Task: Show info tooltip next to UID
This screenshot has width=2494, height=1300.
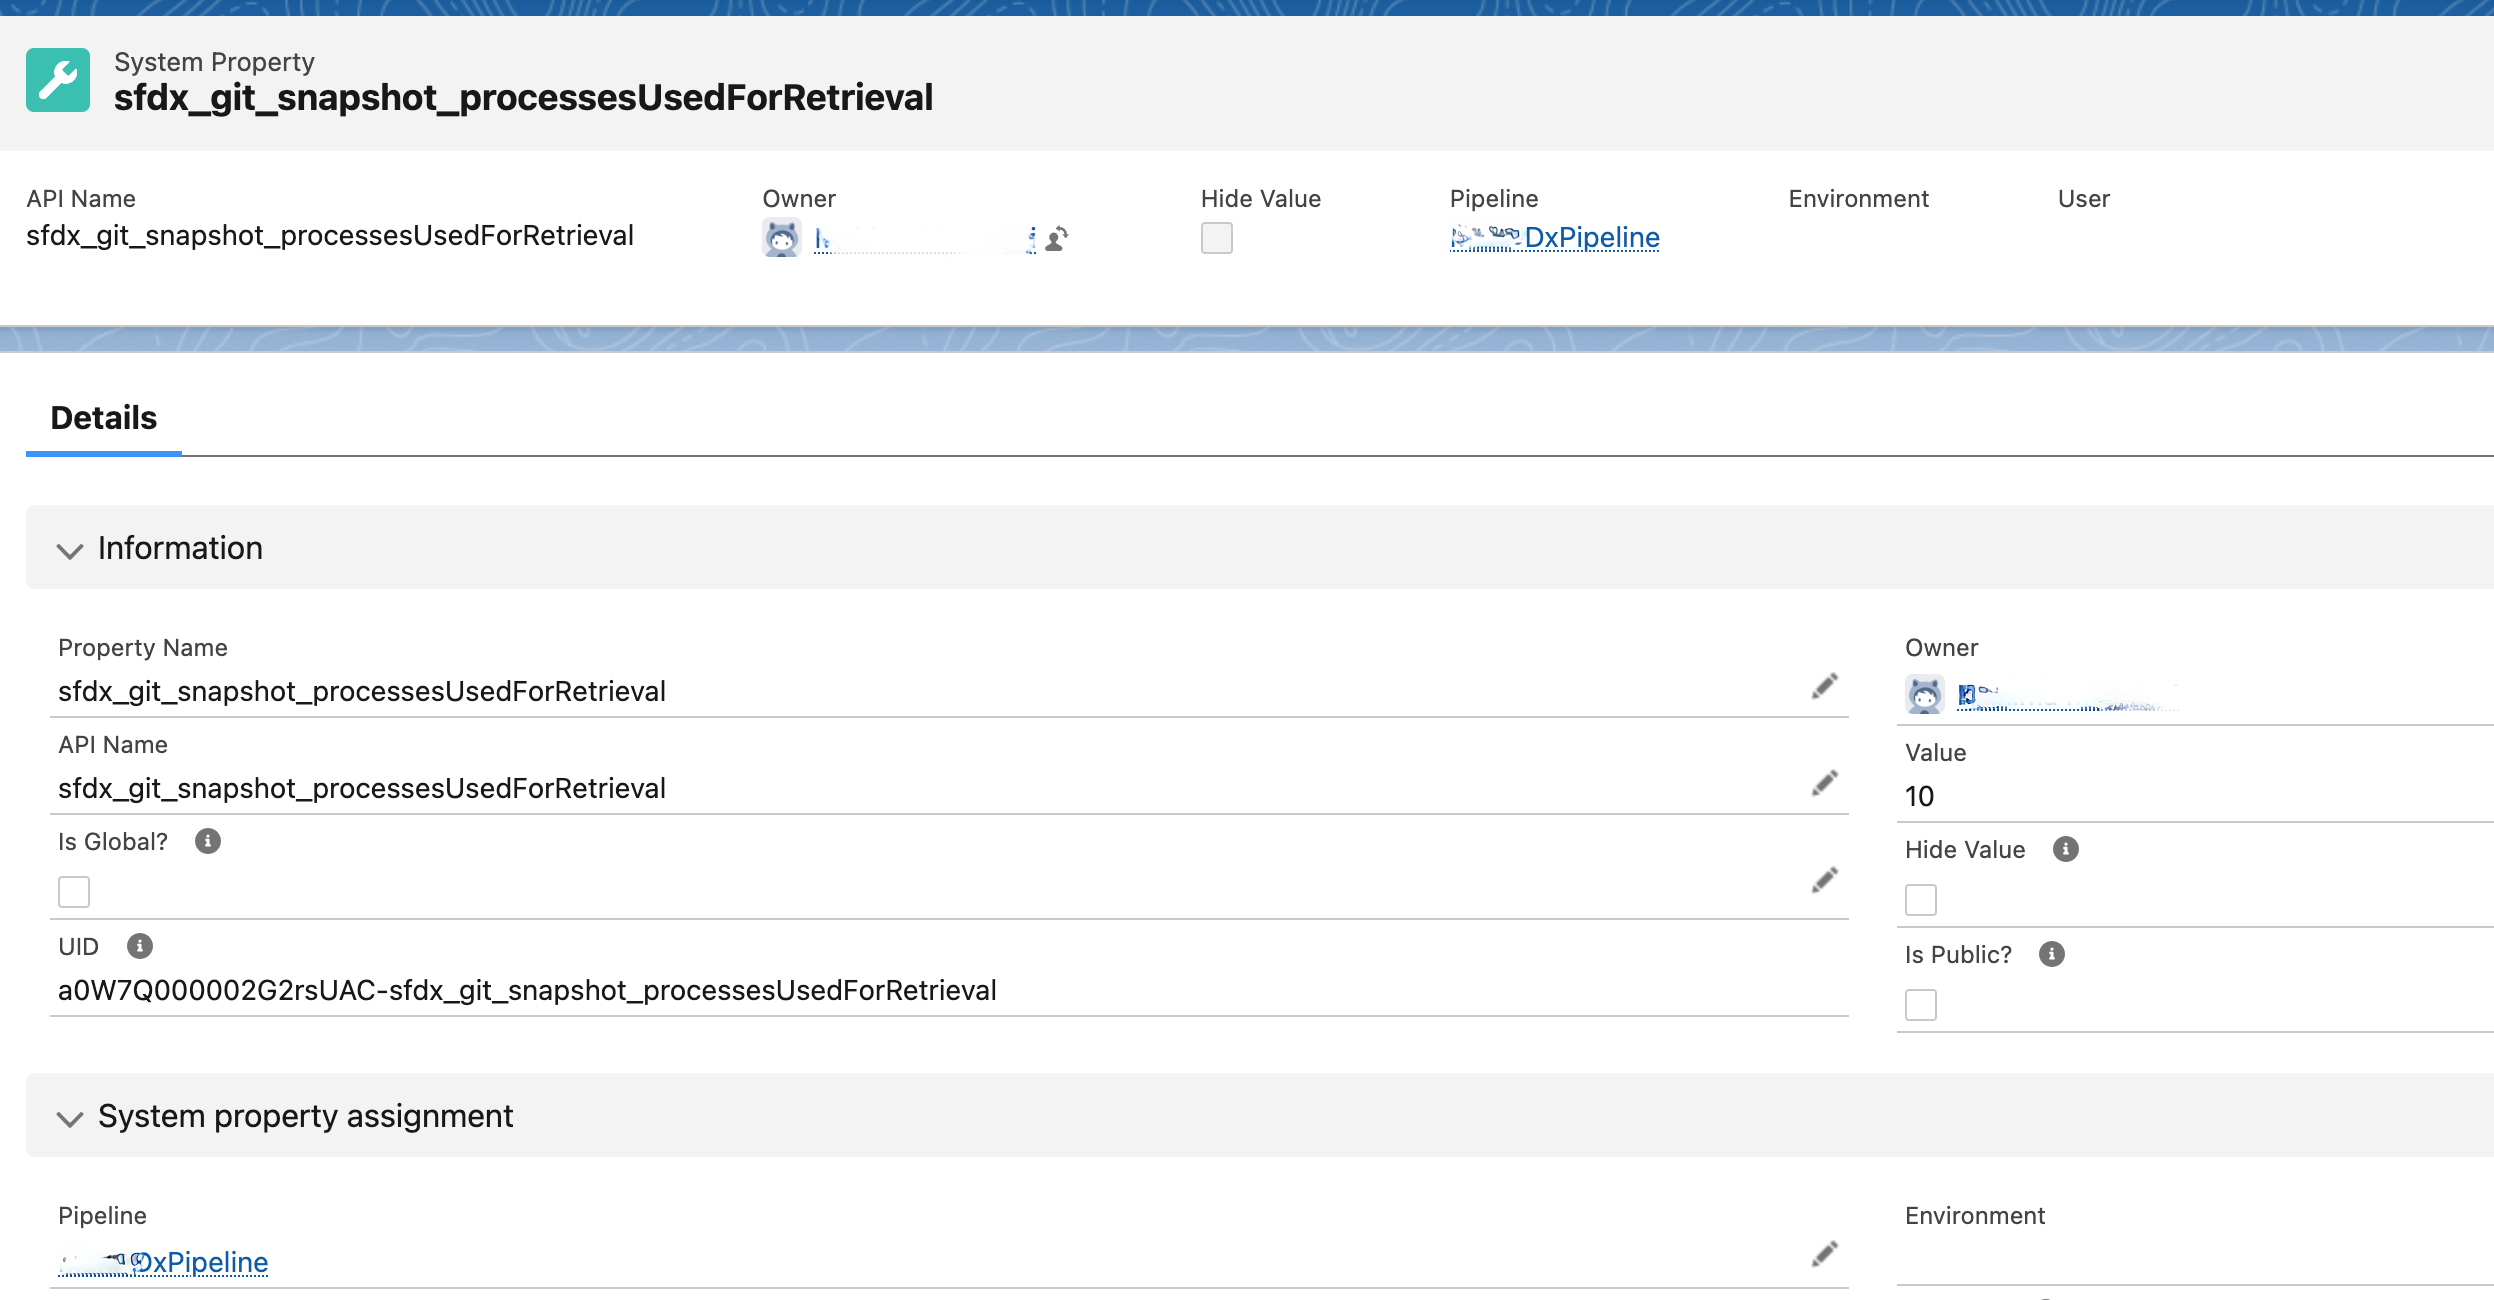Action: 140,946
